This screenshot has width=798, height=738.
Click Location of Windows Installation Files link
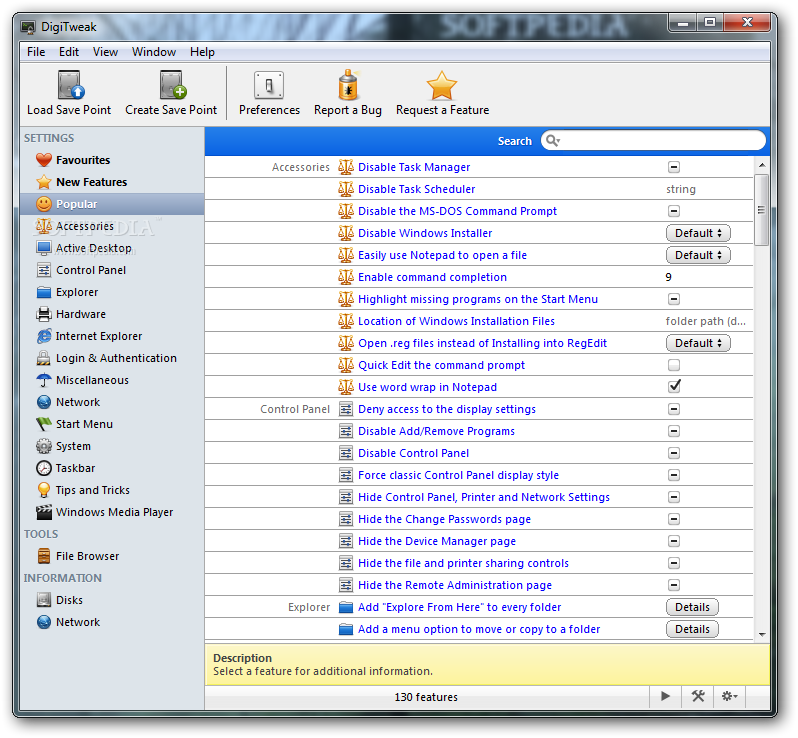456,321
